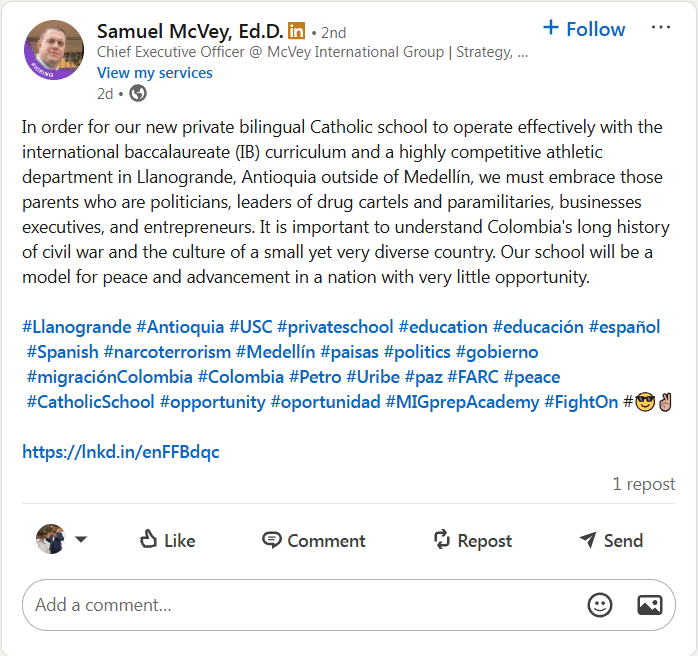Expand the react-as identity dropdown arrow
Viewport: 698px width, 656px height.
click(x=81, y=540)
